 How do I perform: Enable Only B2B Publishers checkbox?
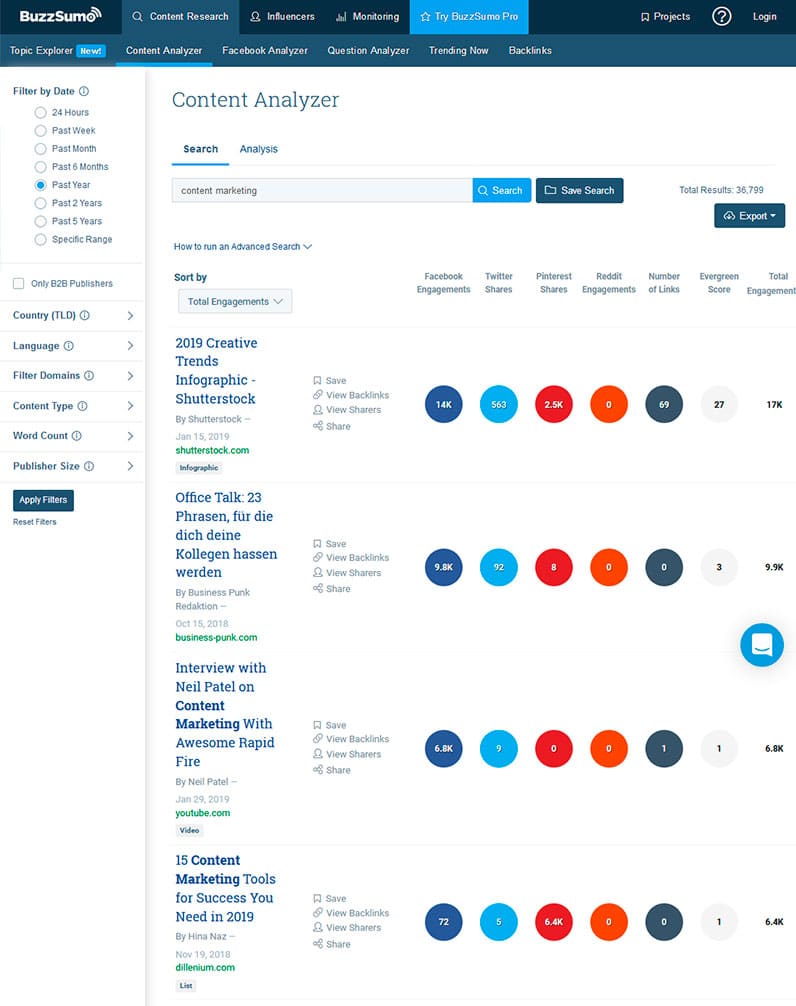[x=19, y=283]
